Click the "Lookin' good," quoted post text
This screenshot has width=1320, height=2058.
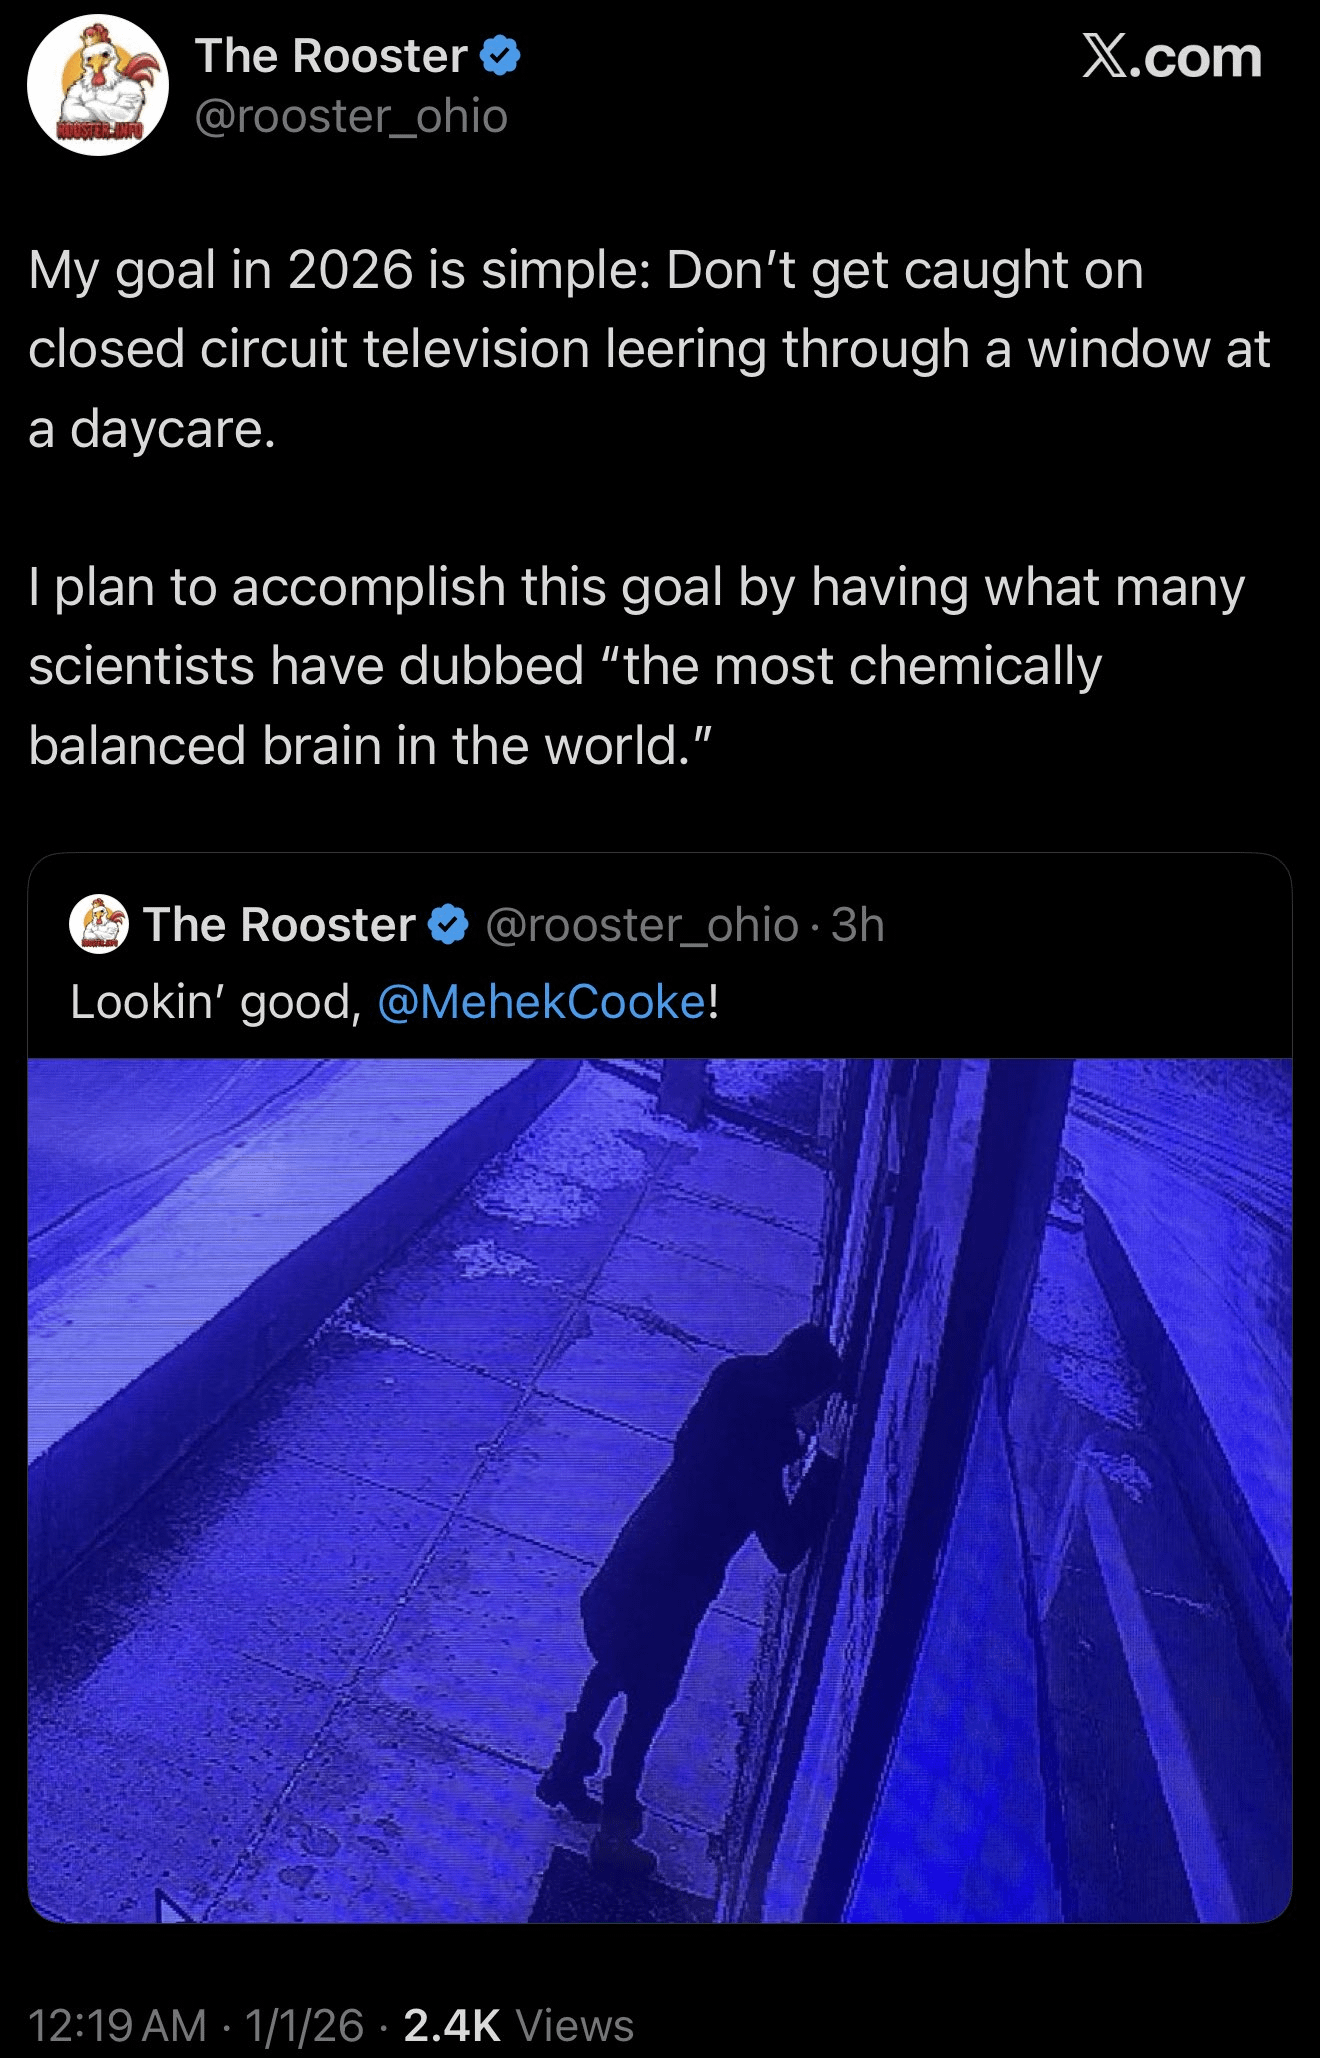215,1002
